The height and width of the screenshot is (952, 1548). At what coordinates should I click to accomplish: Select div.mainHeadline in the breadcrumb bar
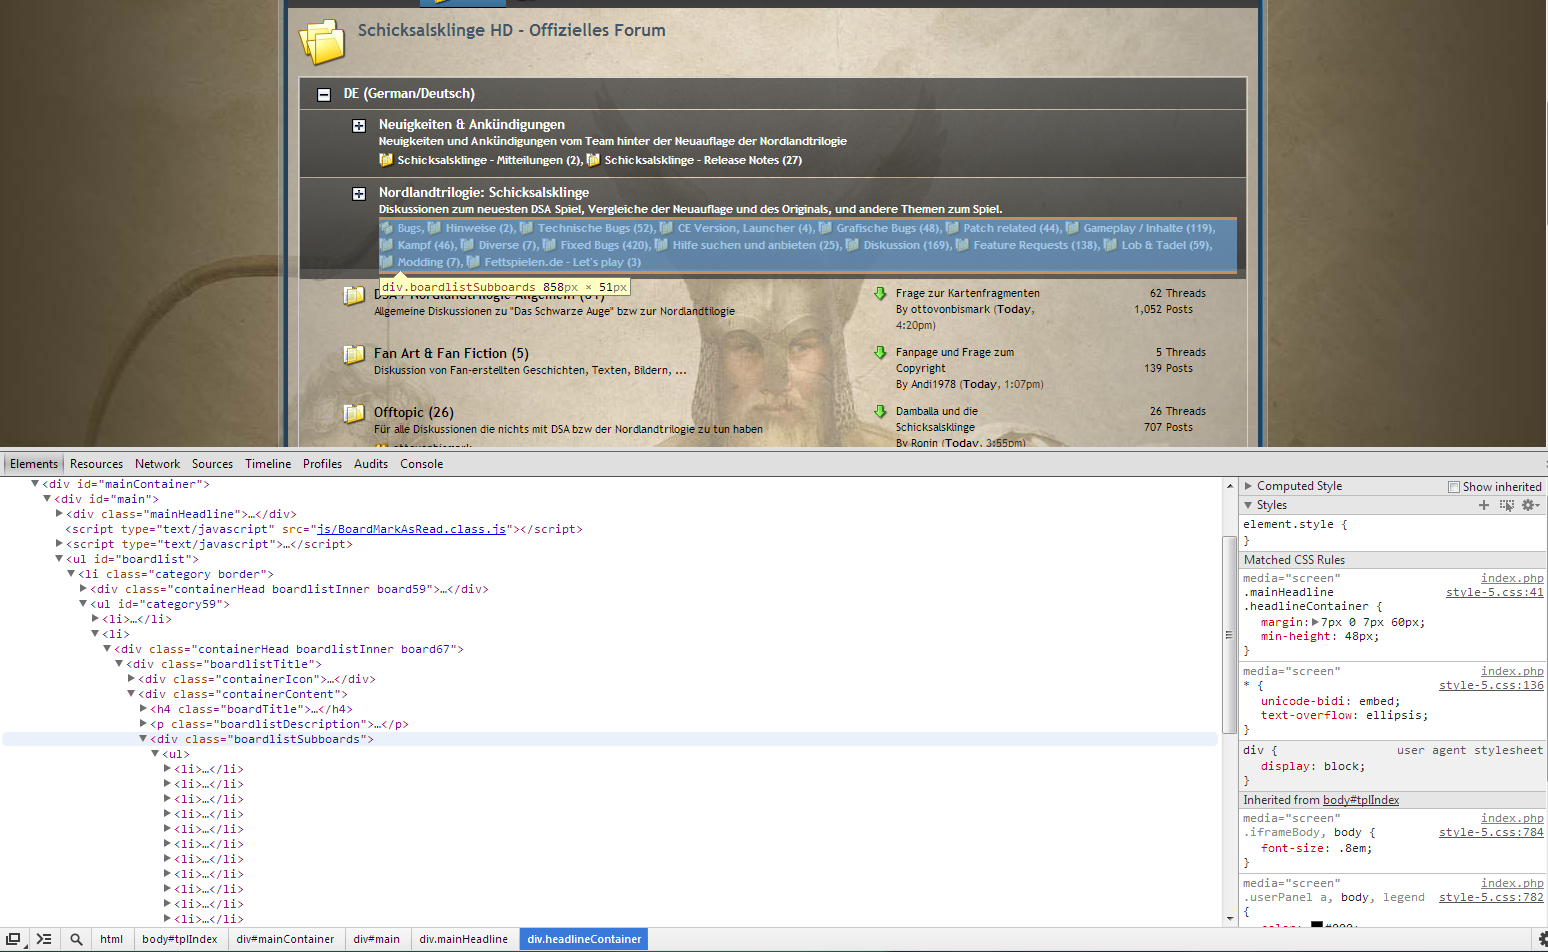point(464,939)
